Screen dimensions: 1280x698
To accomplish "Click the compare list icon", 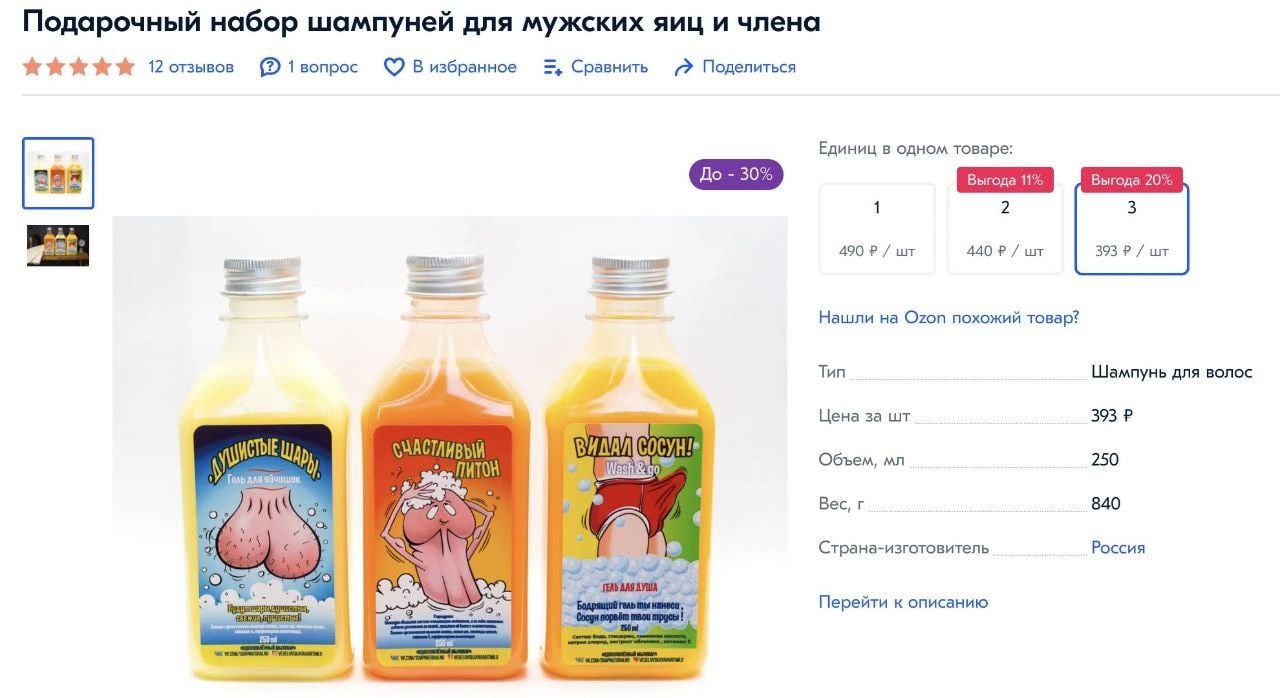I will (x=553, y=67).
